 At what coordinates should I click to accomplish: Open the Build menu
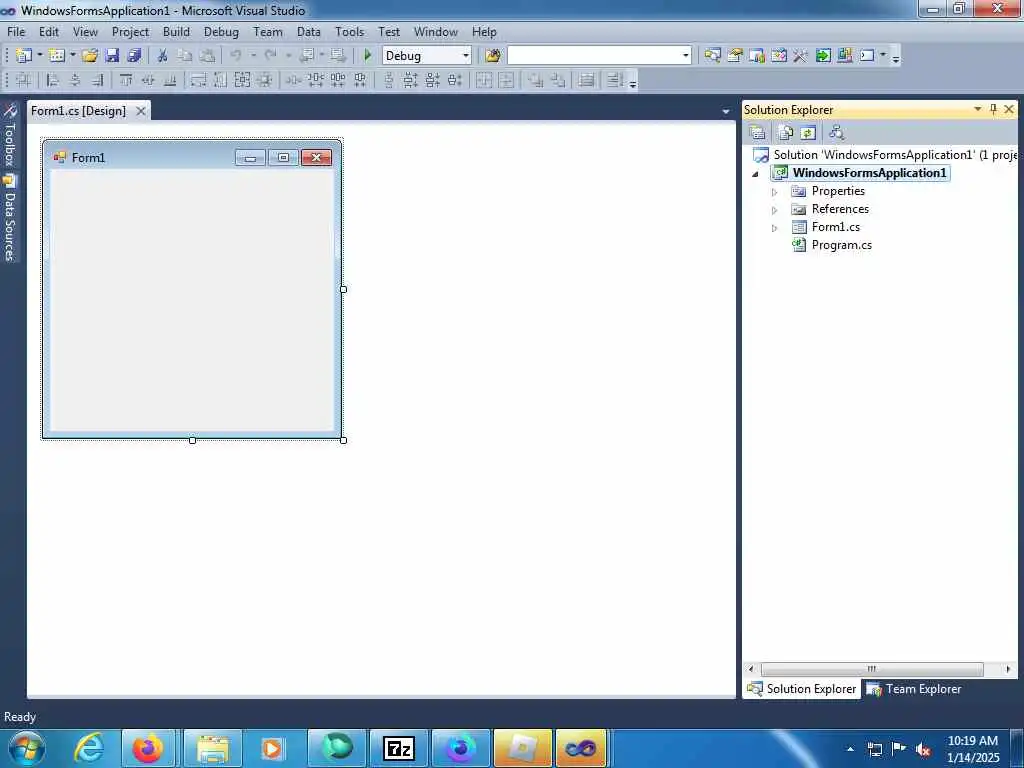click(176, 31)
